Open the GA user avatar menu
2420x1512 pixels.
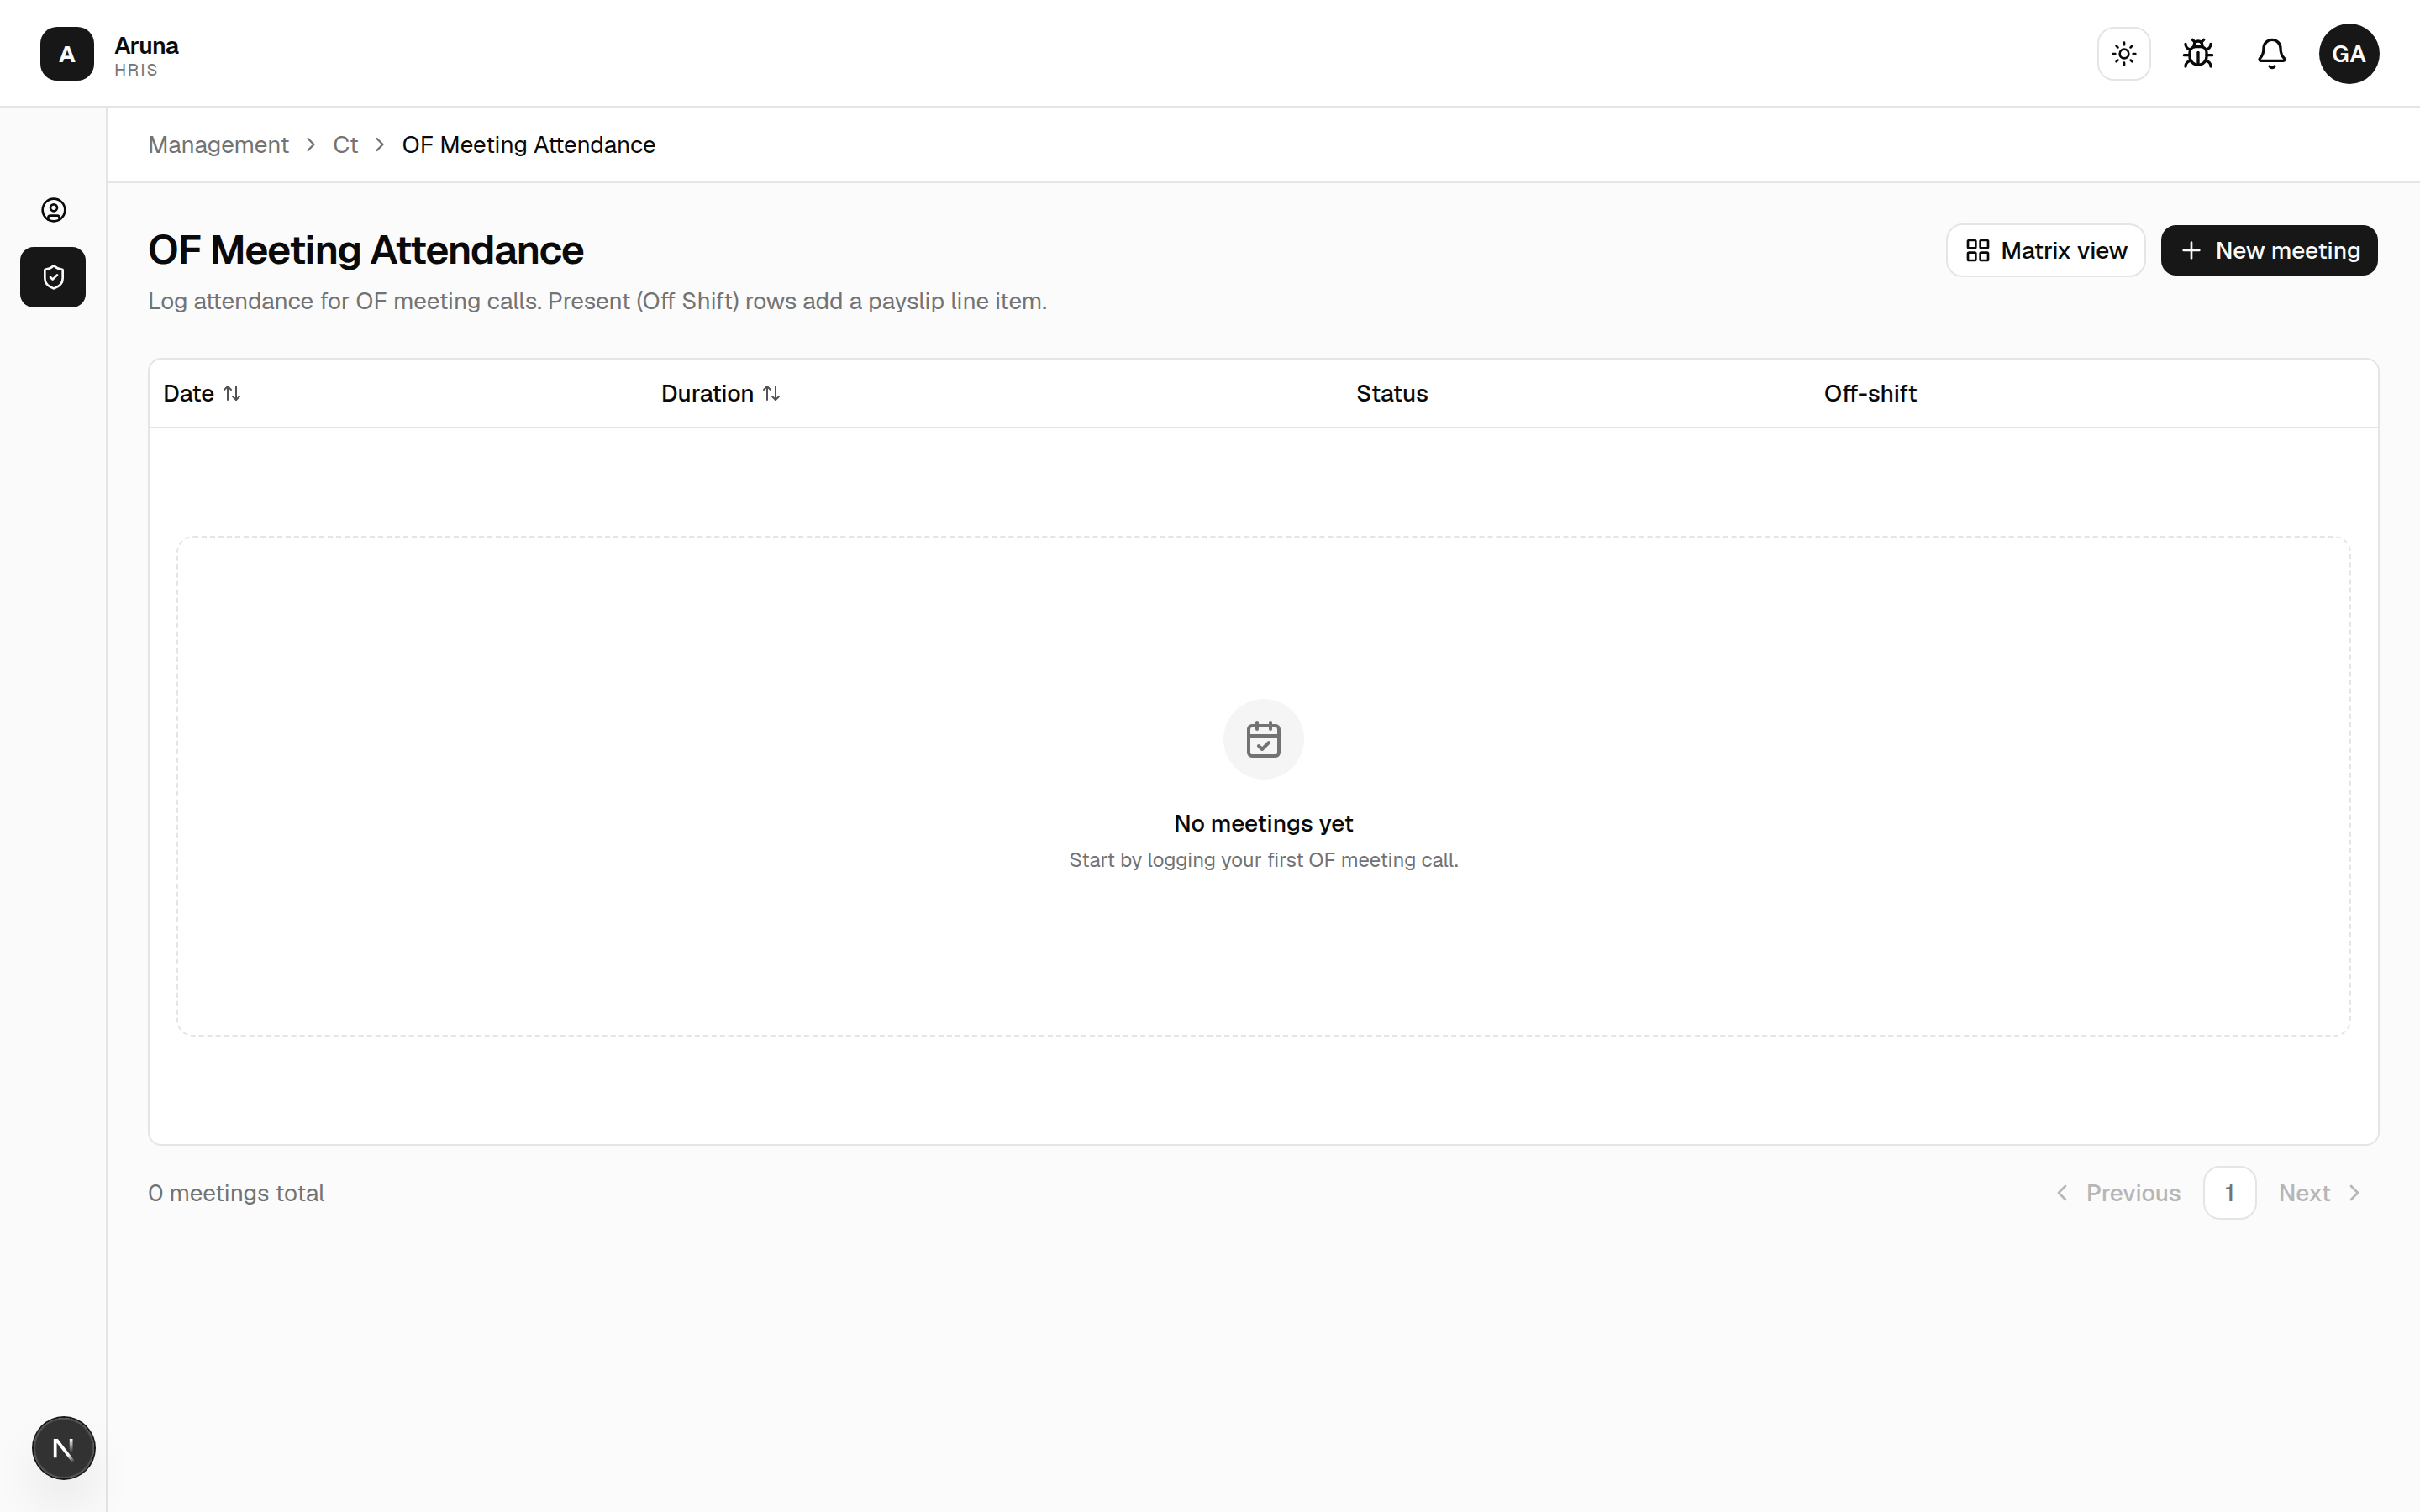pos(2349,54)
